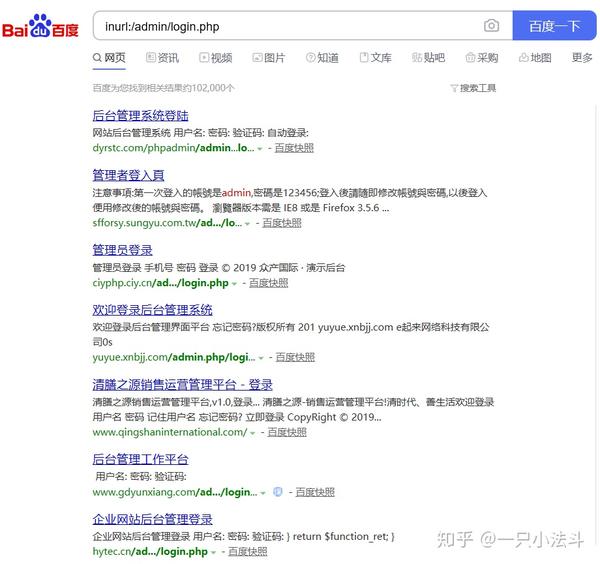Switch to the 资讯 tab

(163, 58)
